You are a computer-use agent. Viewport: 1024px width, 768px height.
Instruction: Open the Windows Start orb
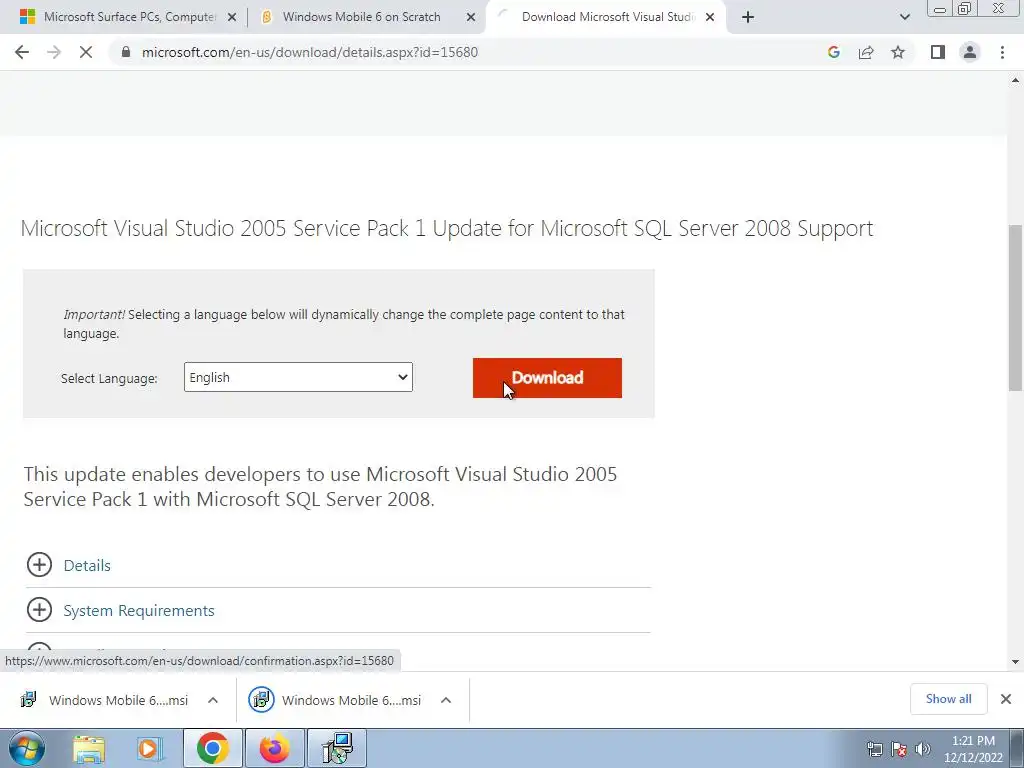click(x=26, y=748)
